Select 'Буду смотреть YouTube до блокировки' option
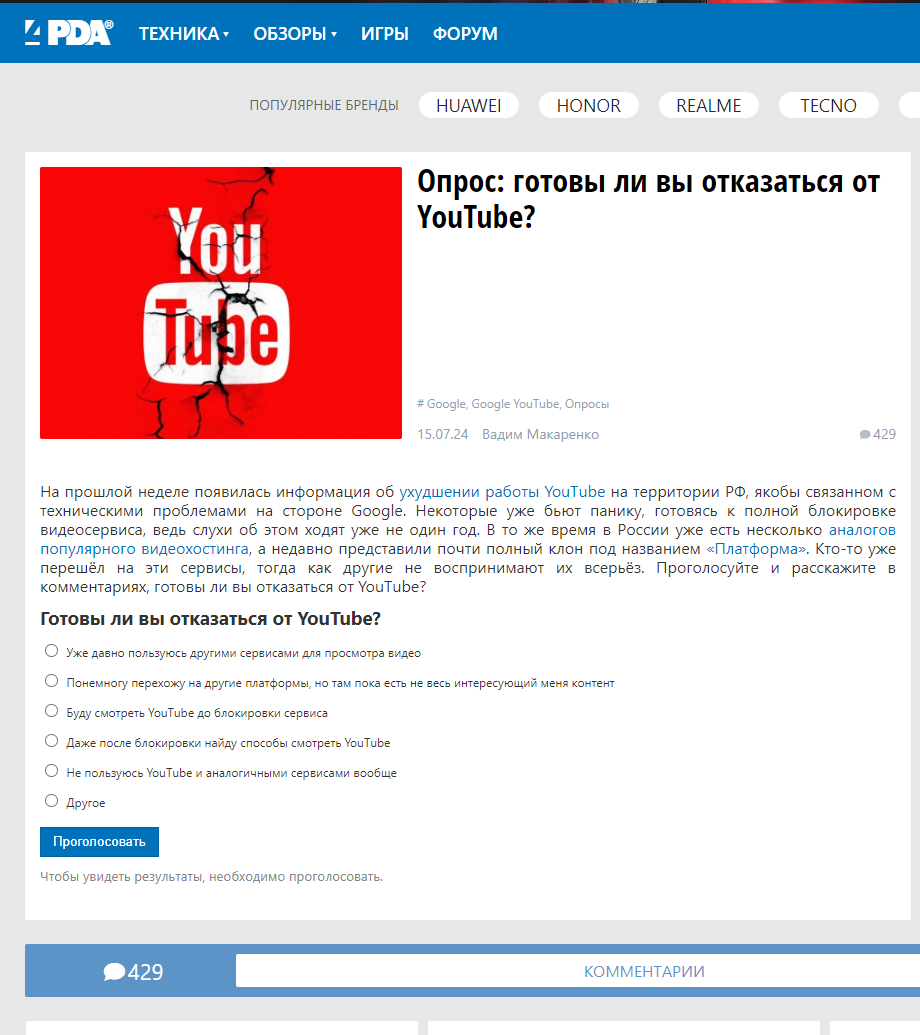The width and height of the screenshot is (920, 1035). pos(51,711)
